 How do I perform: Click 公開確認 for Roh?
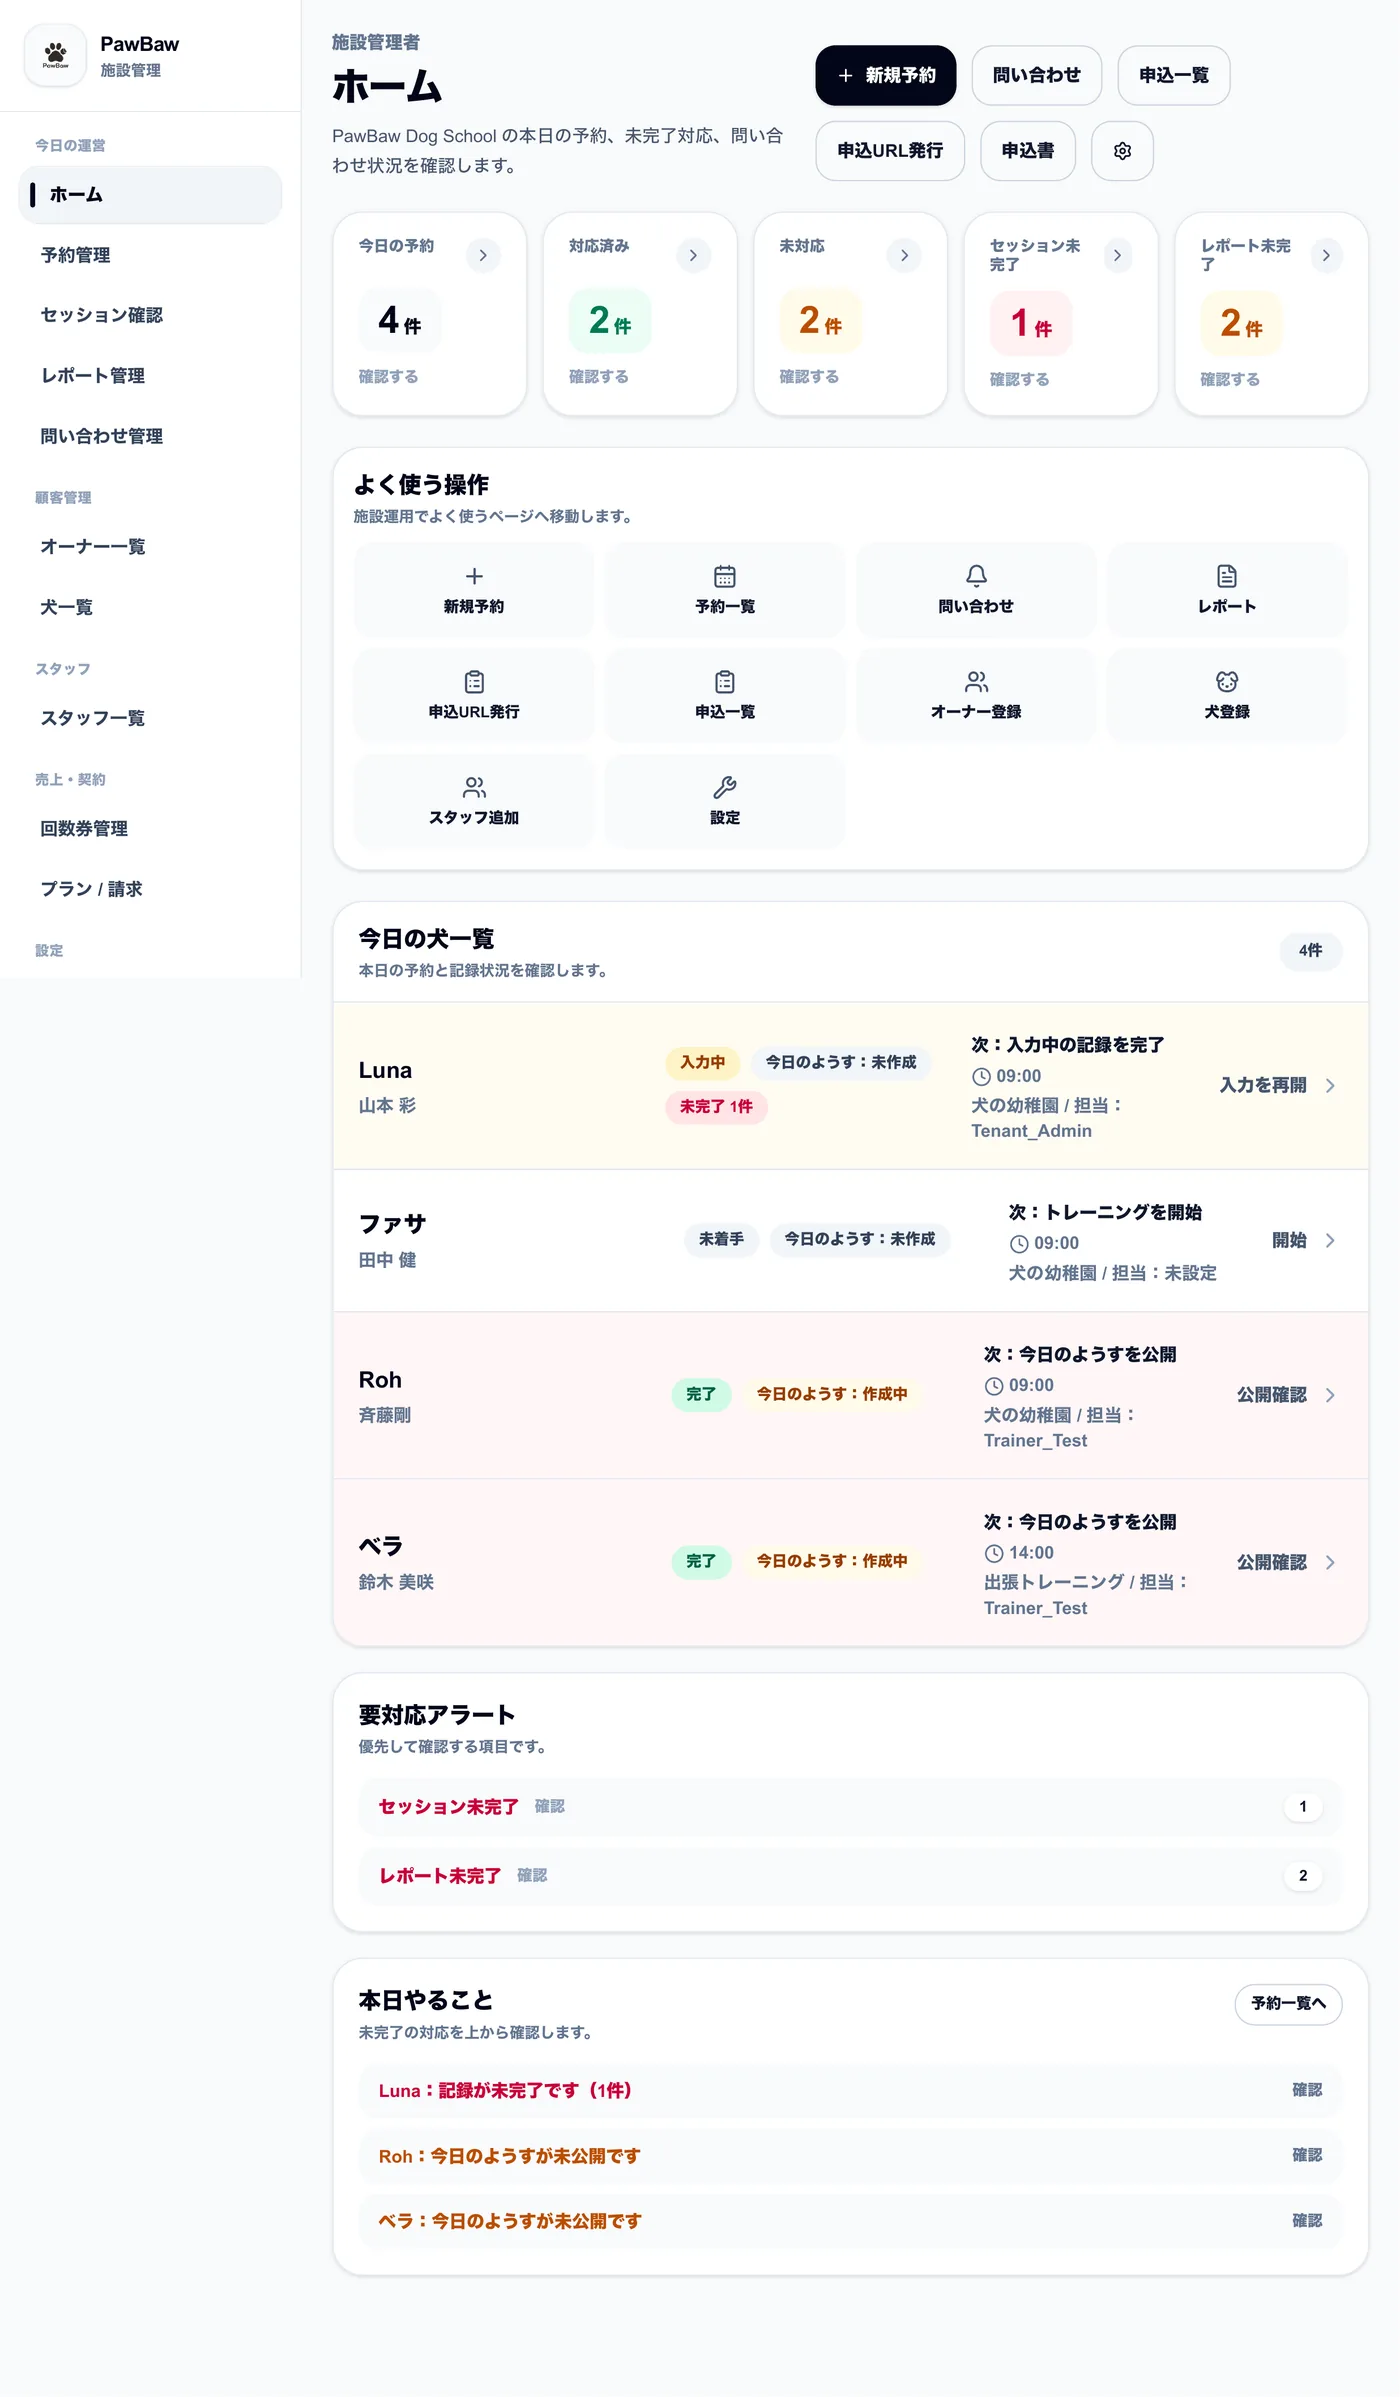pos(1271,1395)
